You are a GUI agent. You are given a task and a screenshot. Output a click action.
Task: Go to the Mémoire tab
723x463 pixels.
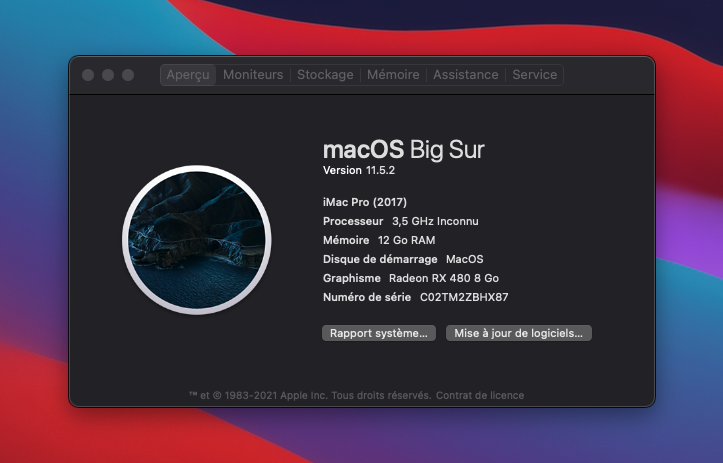click(x=393, y=75)
